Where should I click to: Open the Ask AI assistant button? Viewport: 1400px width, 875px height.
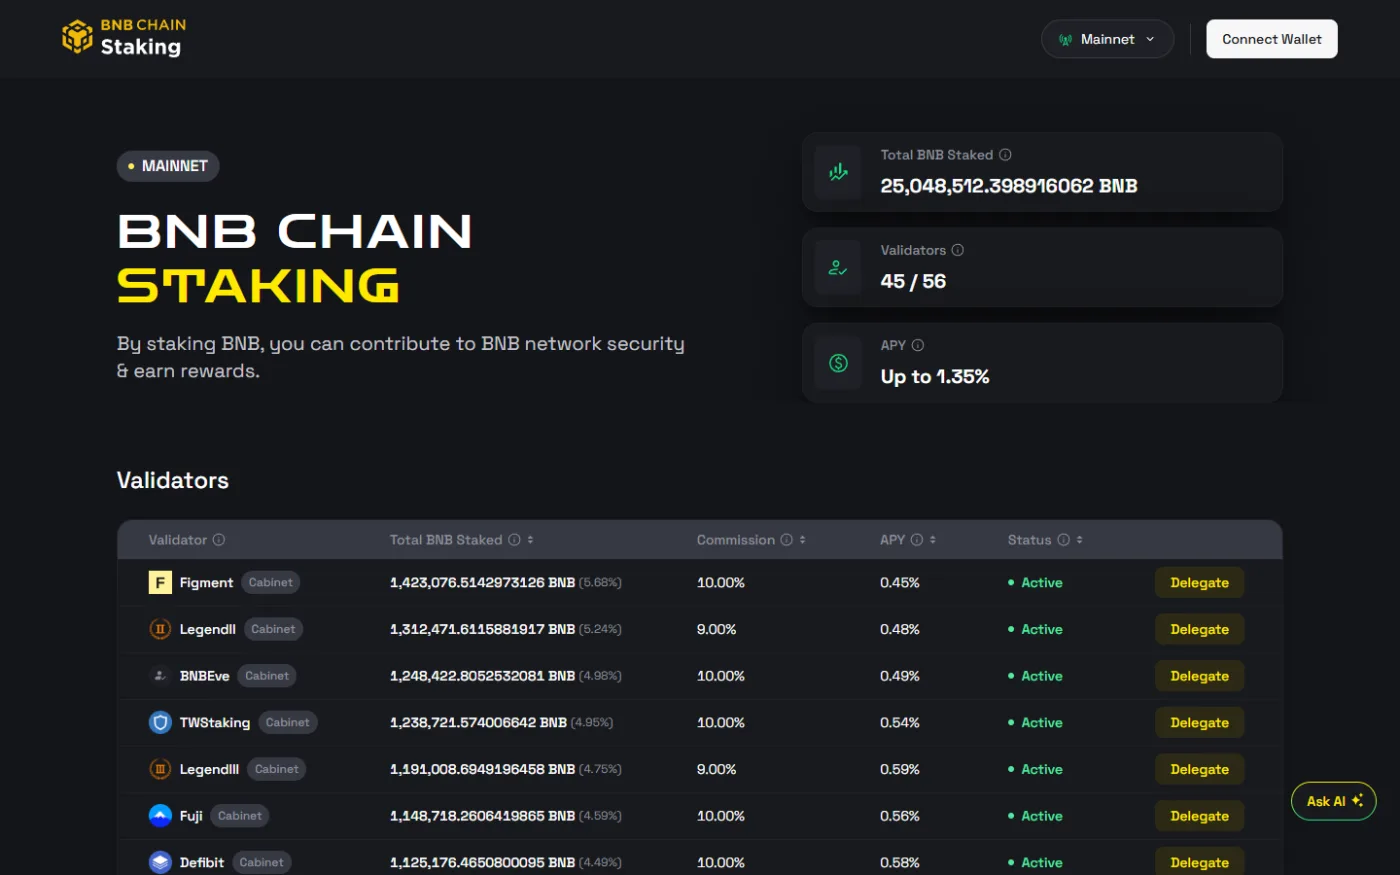pos(1334,801)
